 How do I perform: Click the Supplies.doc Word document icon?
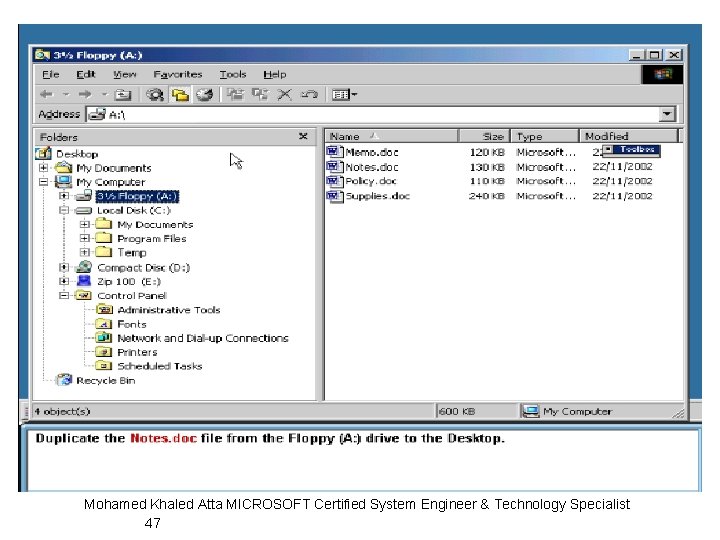335,197
